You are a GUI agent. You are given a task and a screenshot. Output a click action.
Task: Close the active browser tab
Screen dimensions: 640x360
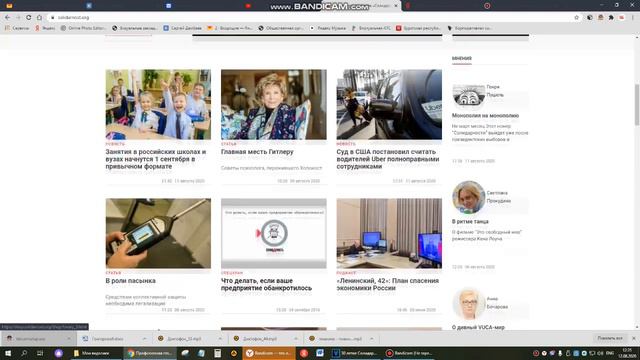pos(396,6)
